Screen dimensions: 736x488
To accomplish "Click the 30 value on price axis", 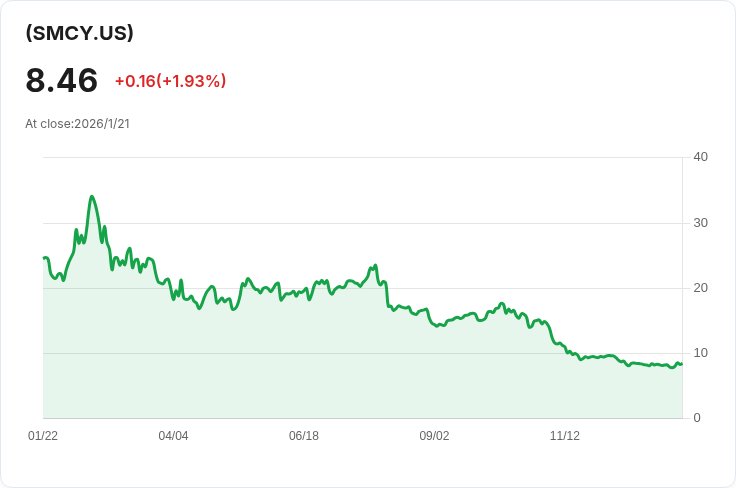I will [700, 222].
